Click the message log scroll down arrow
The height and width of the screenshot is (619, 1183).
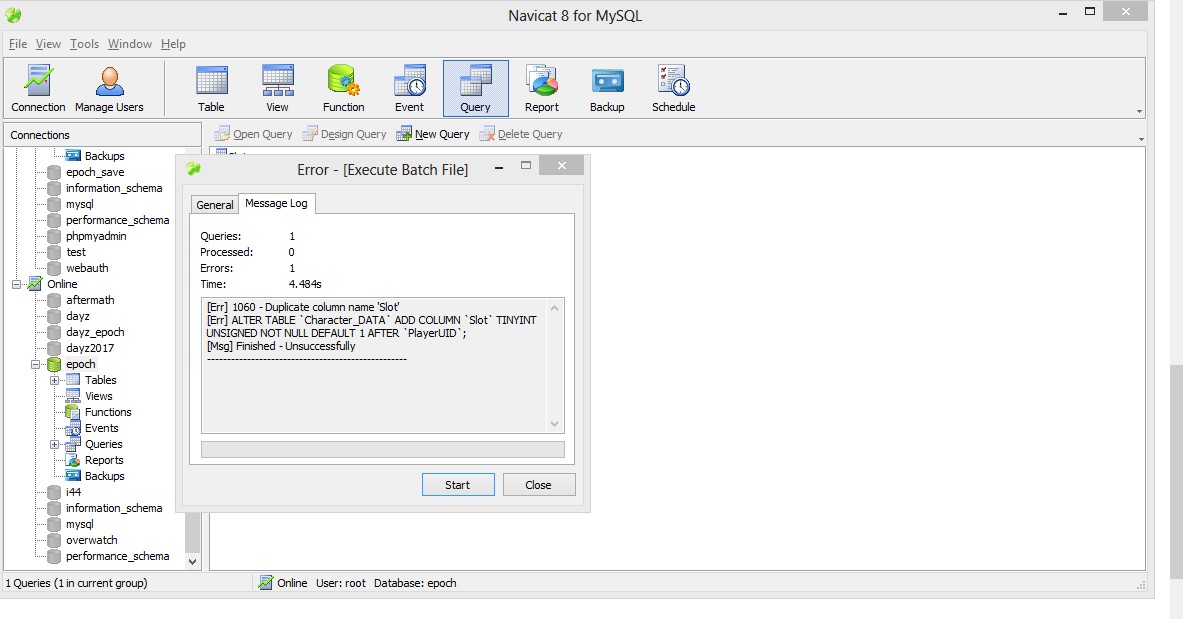click(555, 424)
